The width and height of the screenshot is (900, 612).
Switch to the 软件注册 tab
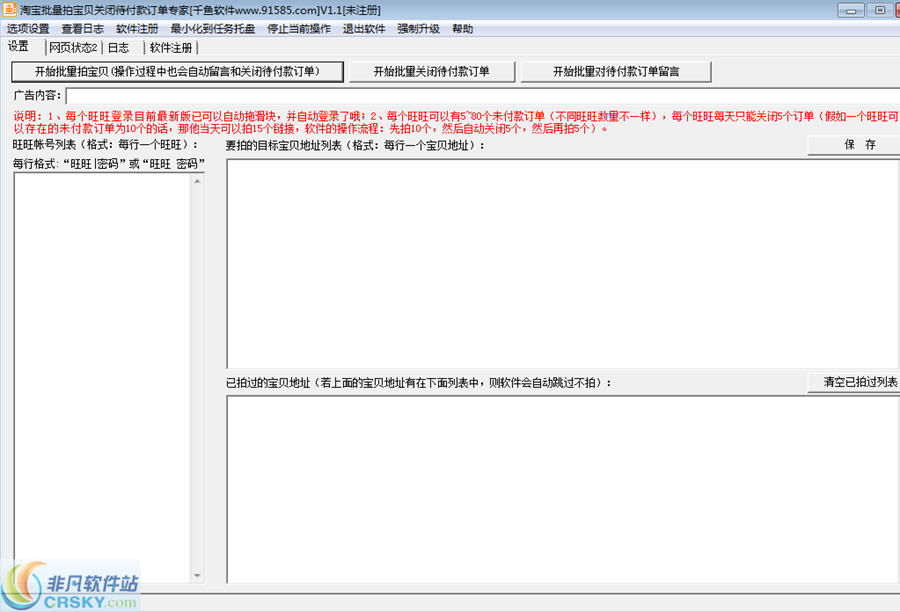(x=171, y=48)
